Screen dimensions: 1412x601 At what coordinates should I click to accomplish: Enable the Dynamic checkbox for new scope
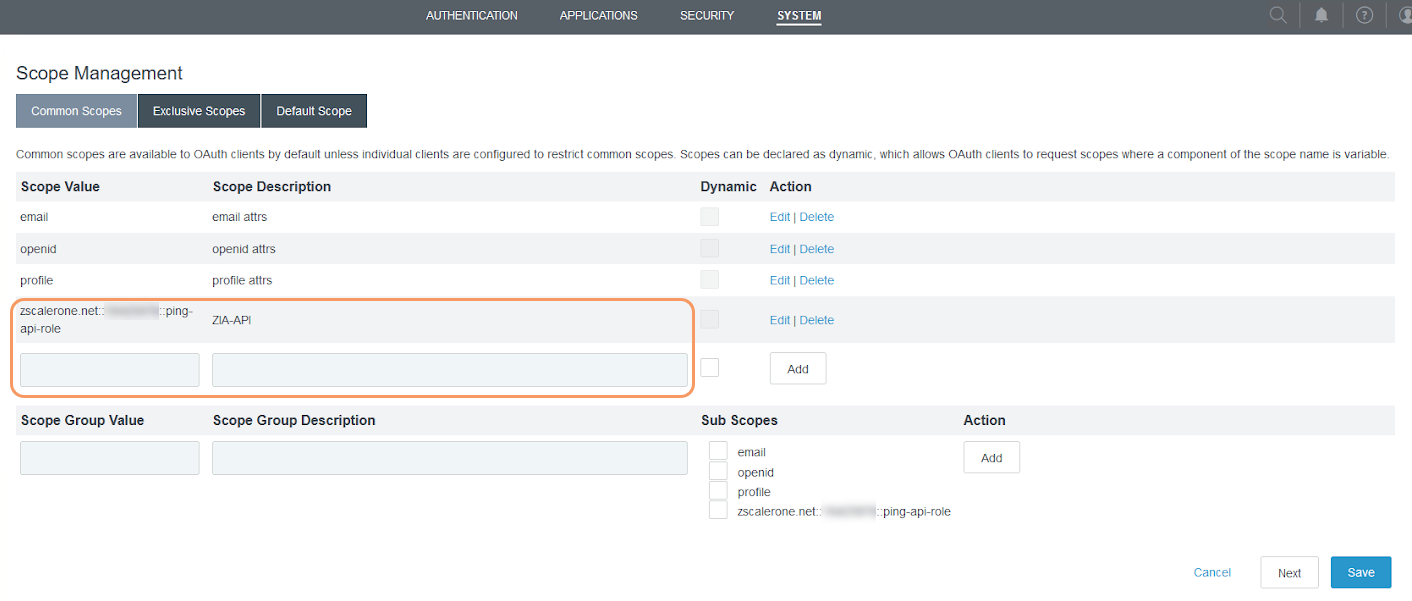(x=710, y=368)
